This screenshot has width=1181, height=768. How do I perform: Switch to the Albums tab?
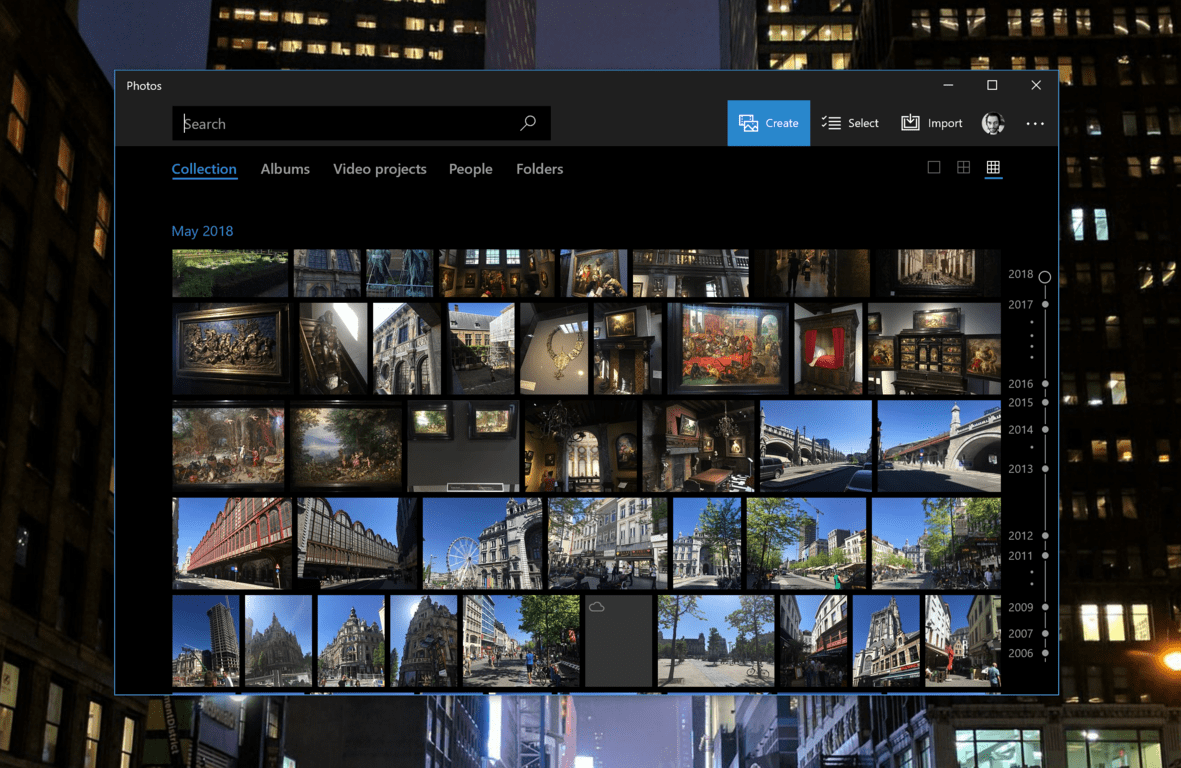click(285, 169)
